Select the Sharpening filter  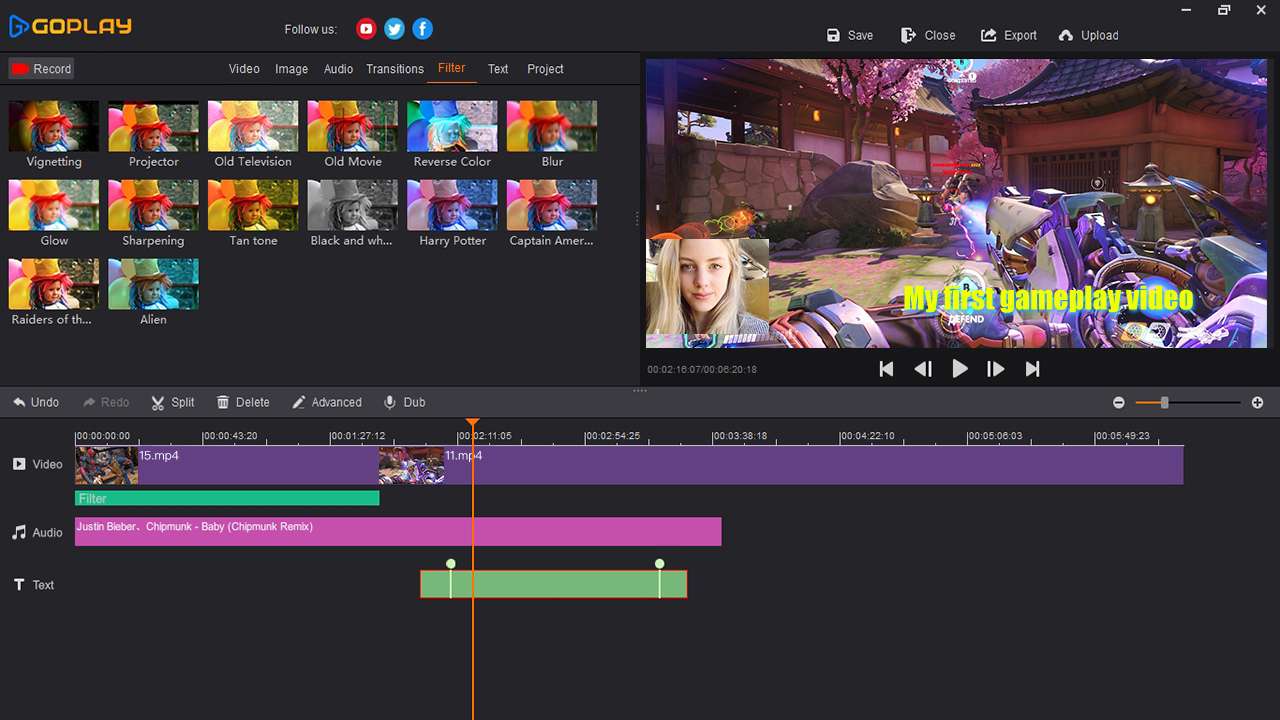pos(153,205)
